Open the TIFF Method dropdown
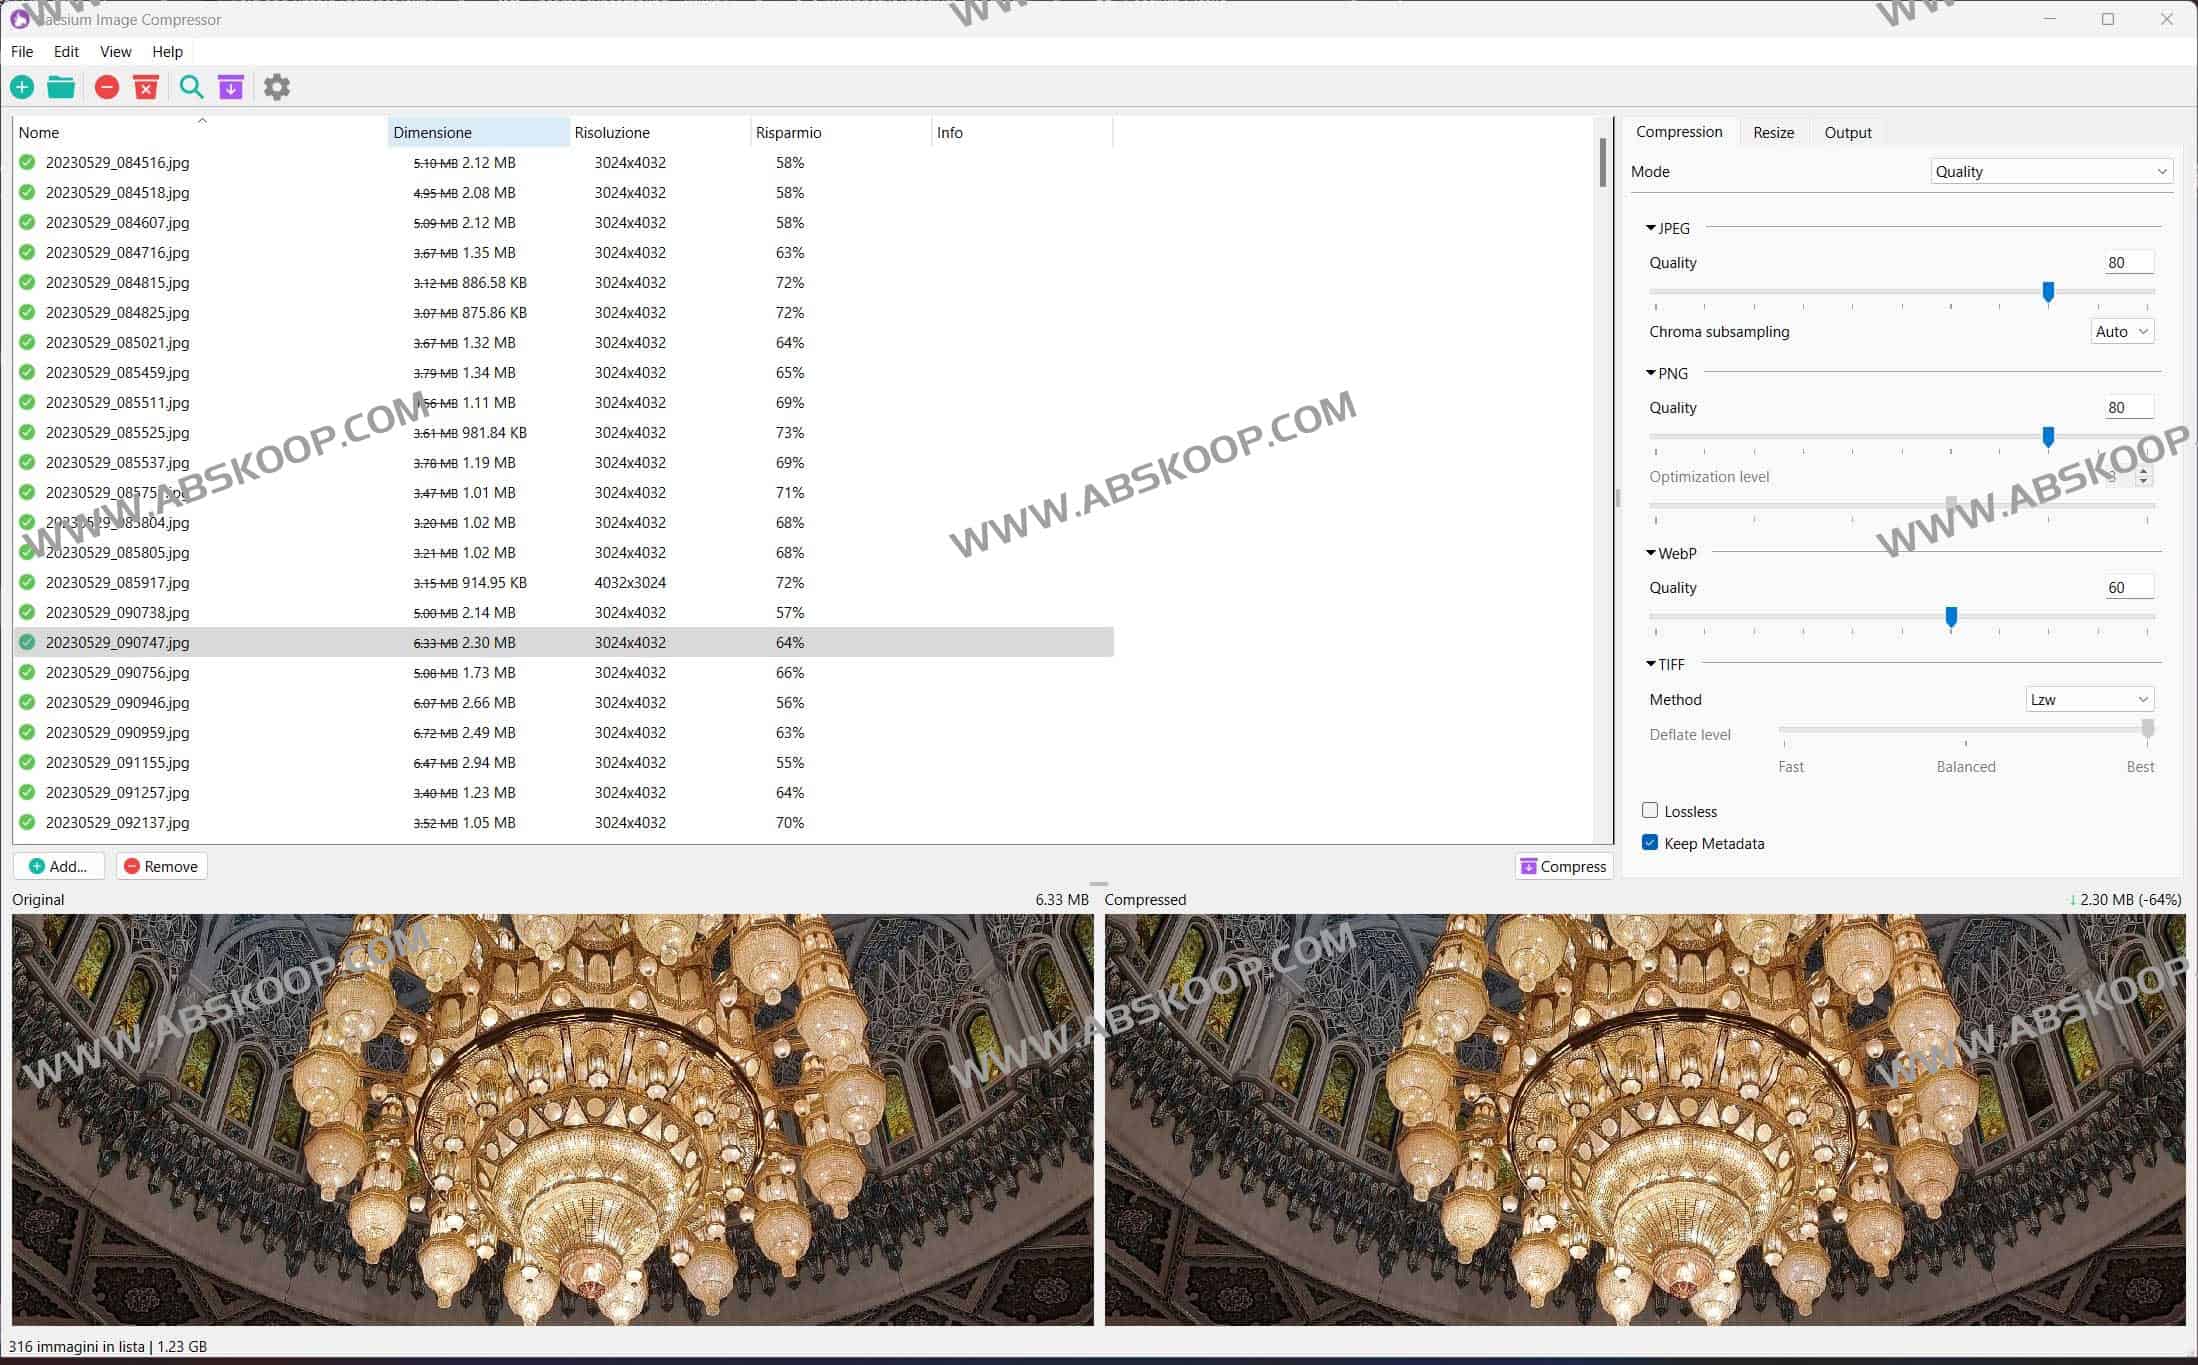Viewport: 2198px width, 1365px height. click(2089, 698)
